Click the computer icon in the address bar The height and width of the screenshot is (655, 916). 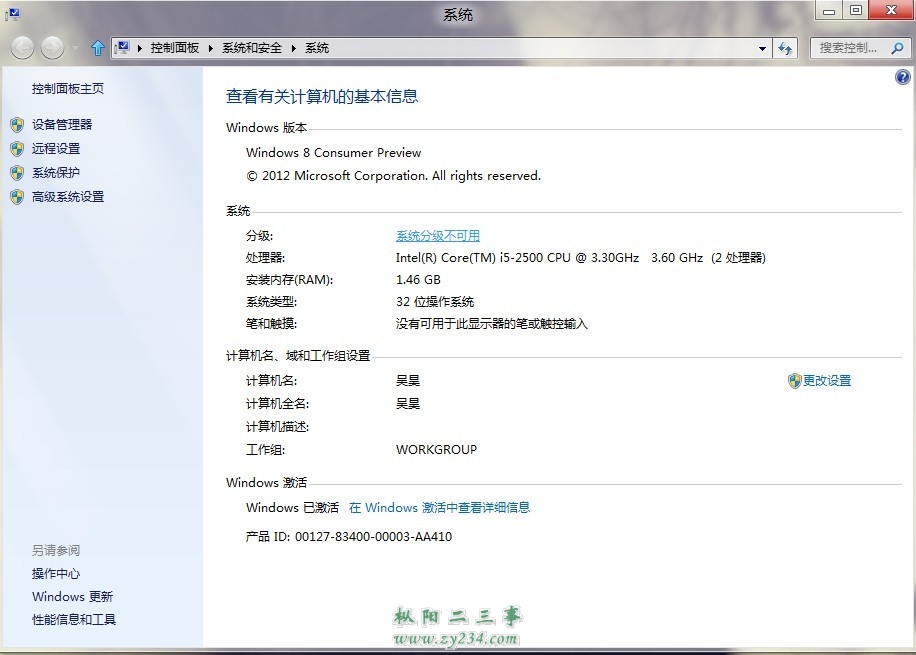[x=123, y=47]
